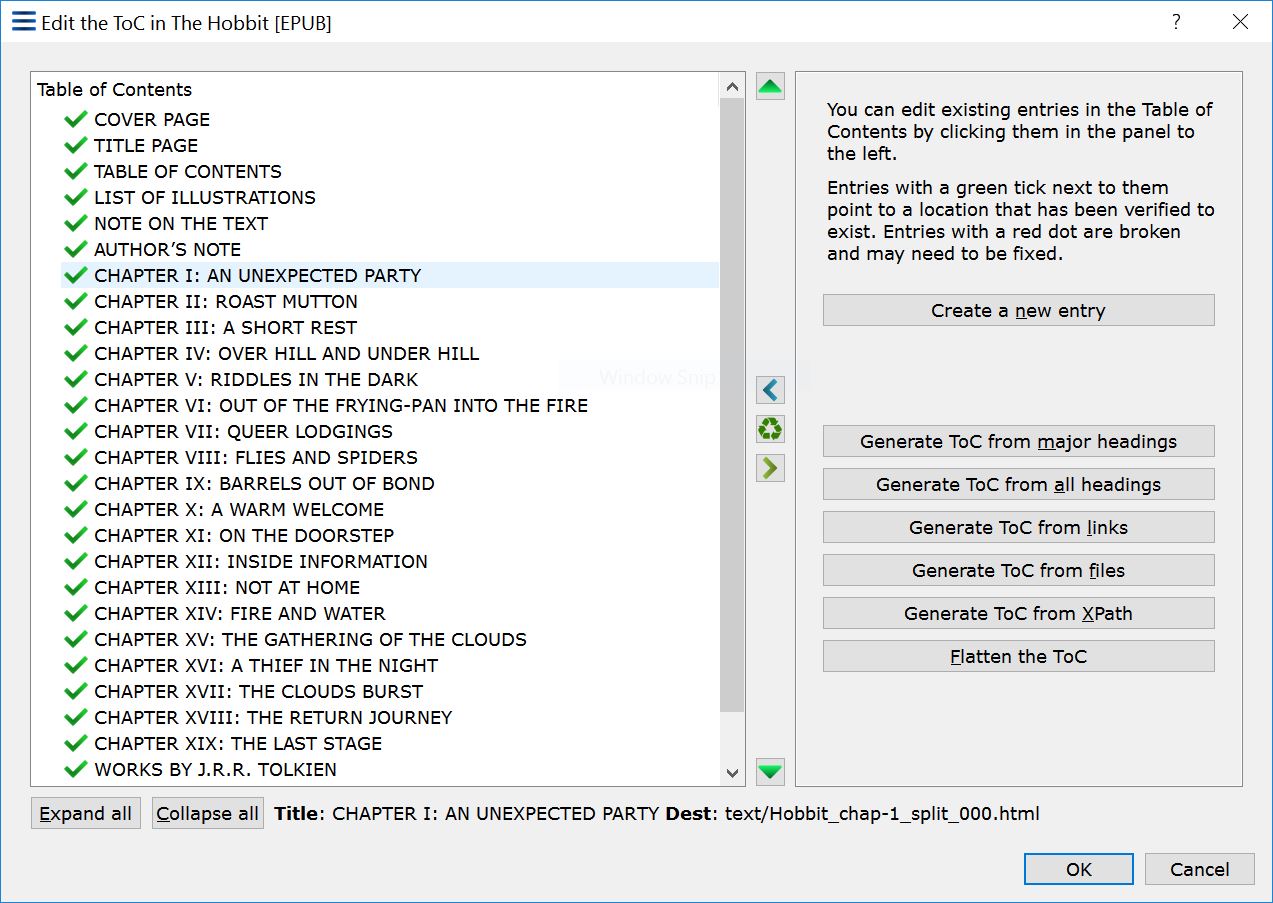Cancel the ToC editing dialog

pos(1199,869)
